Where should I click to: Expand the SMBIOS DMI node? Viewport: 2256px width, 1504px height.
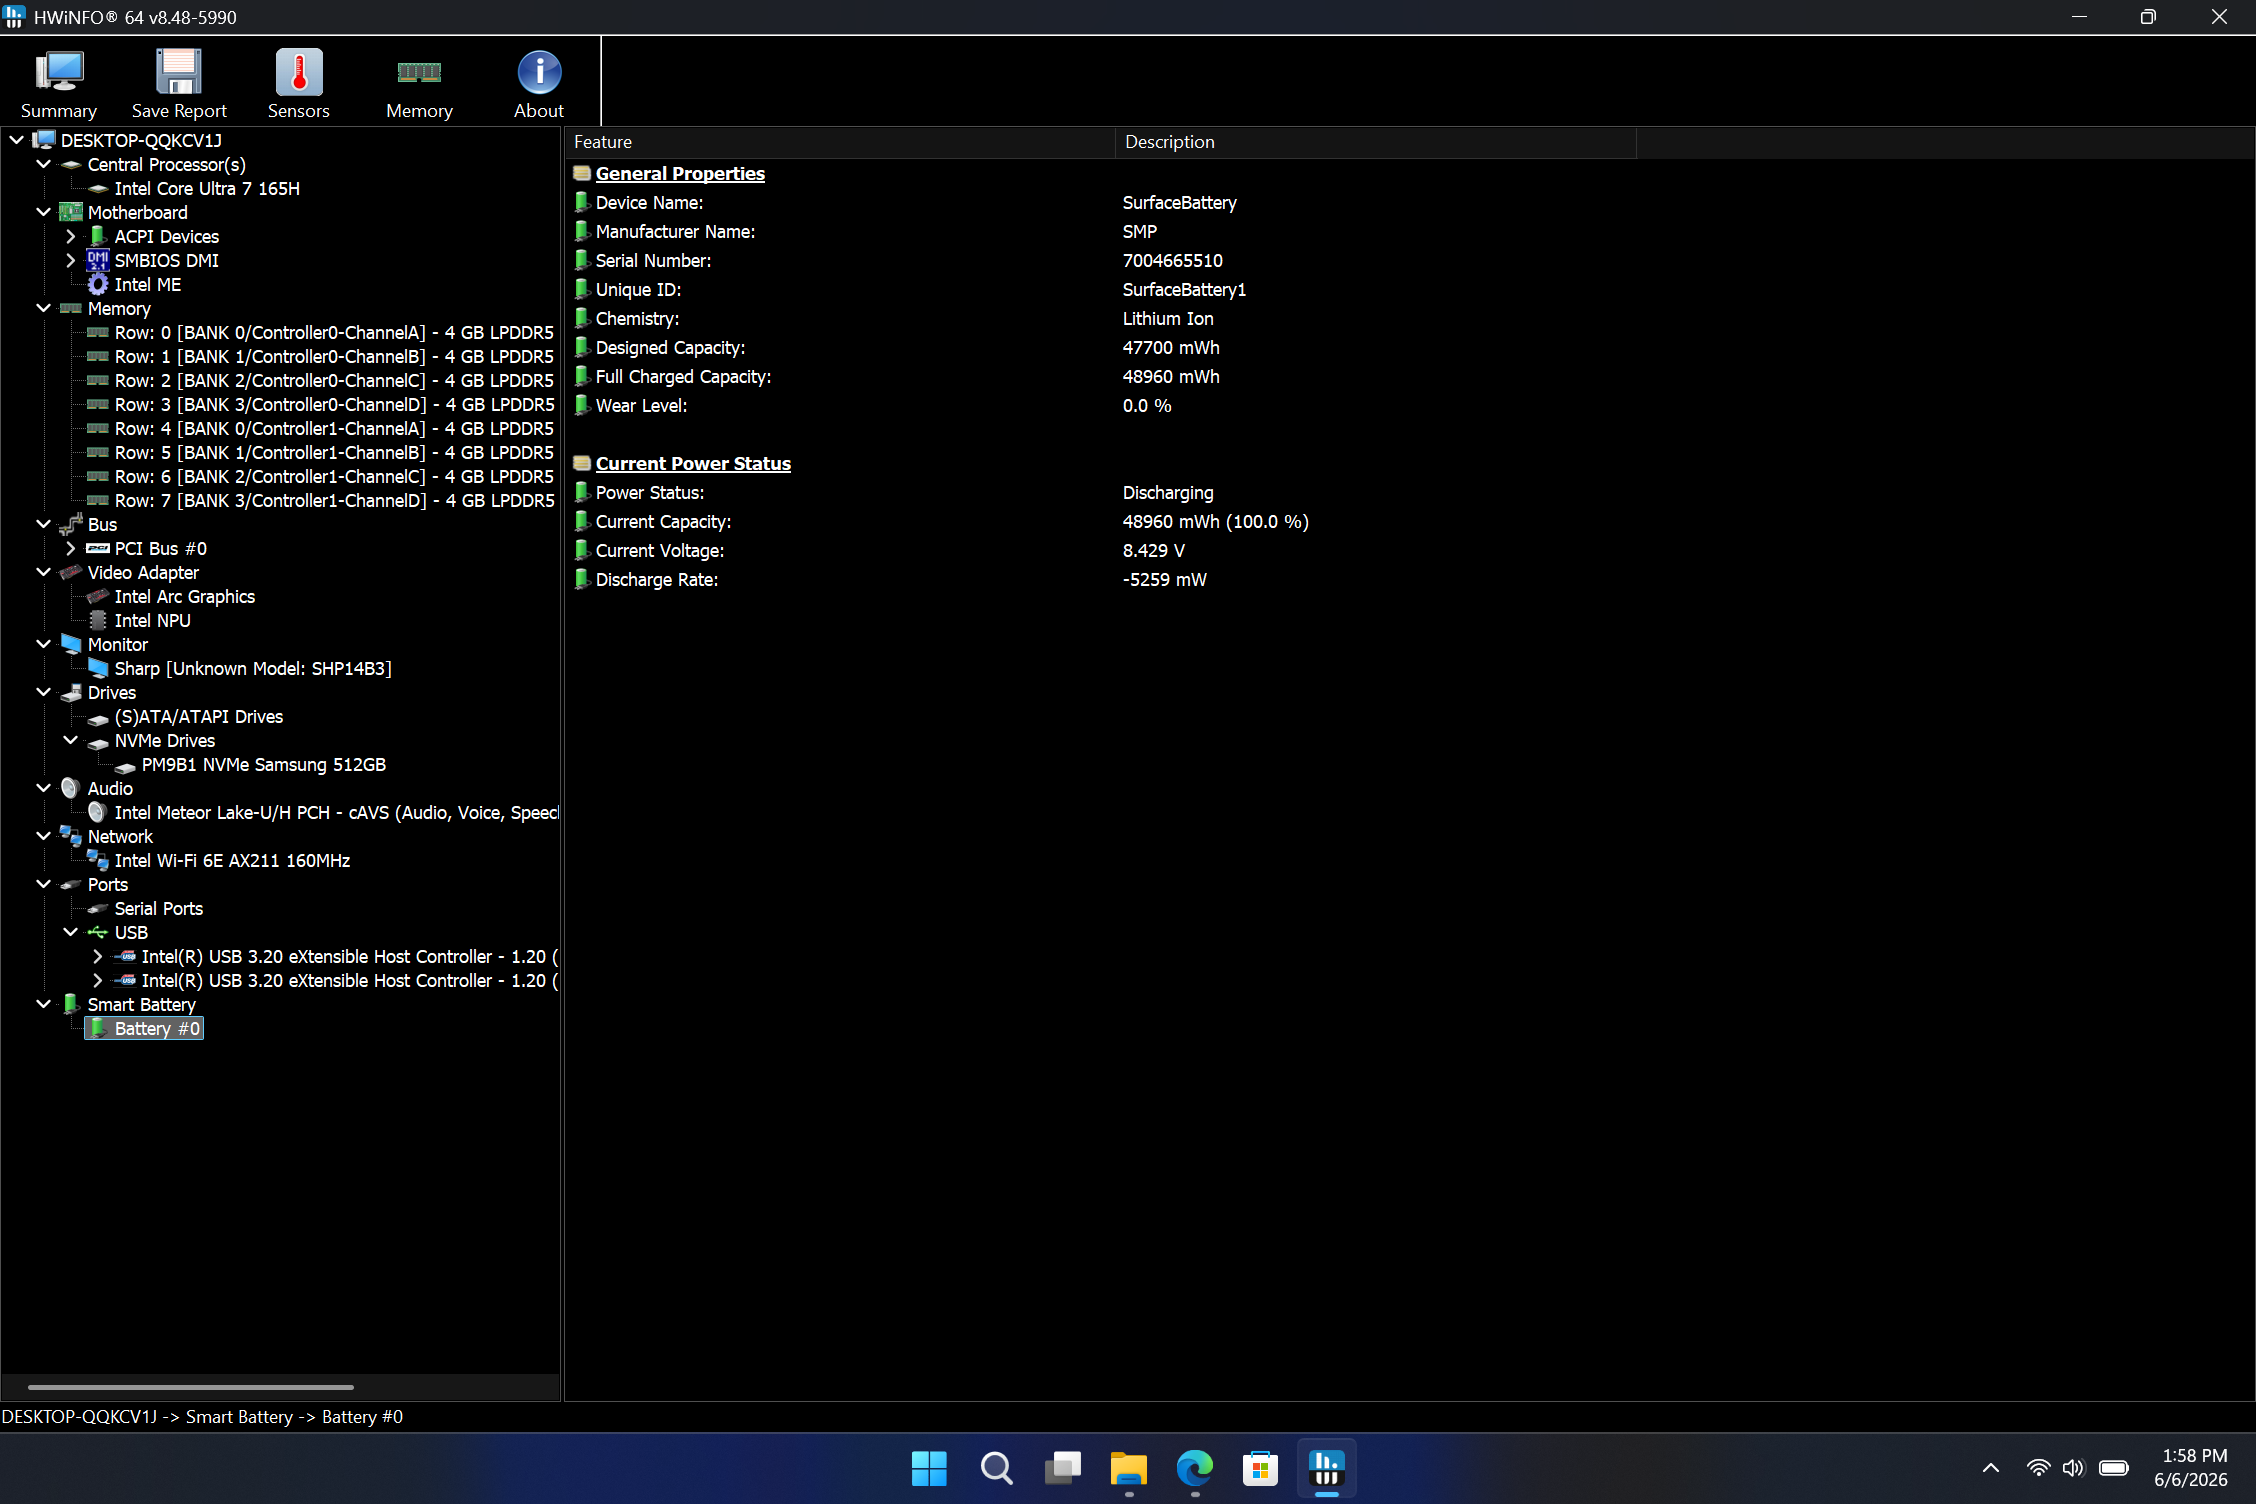[71, 260]
